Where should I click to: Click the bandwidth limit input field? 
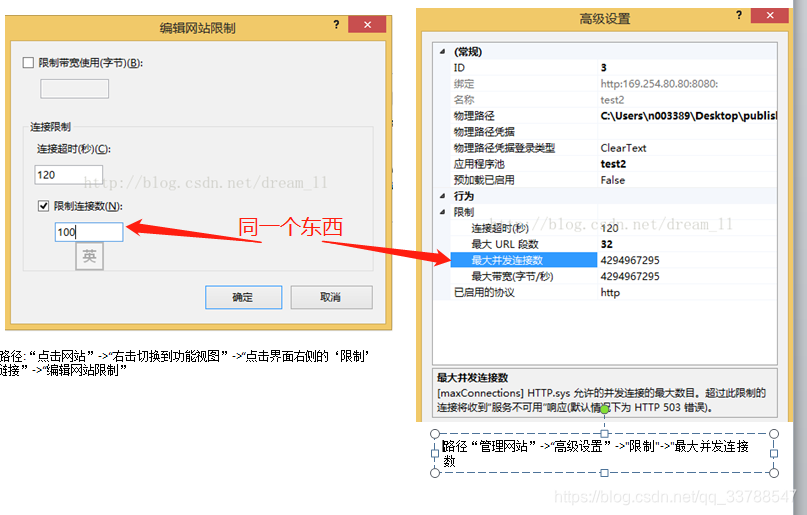point(75,88)
